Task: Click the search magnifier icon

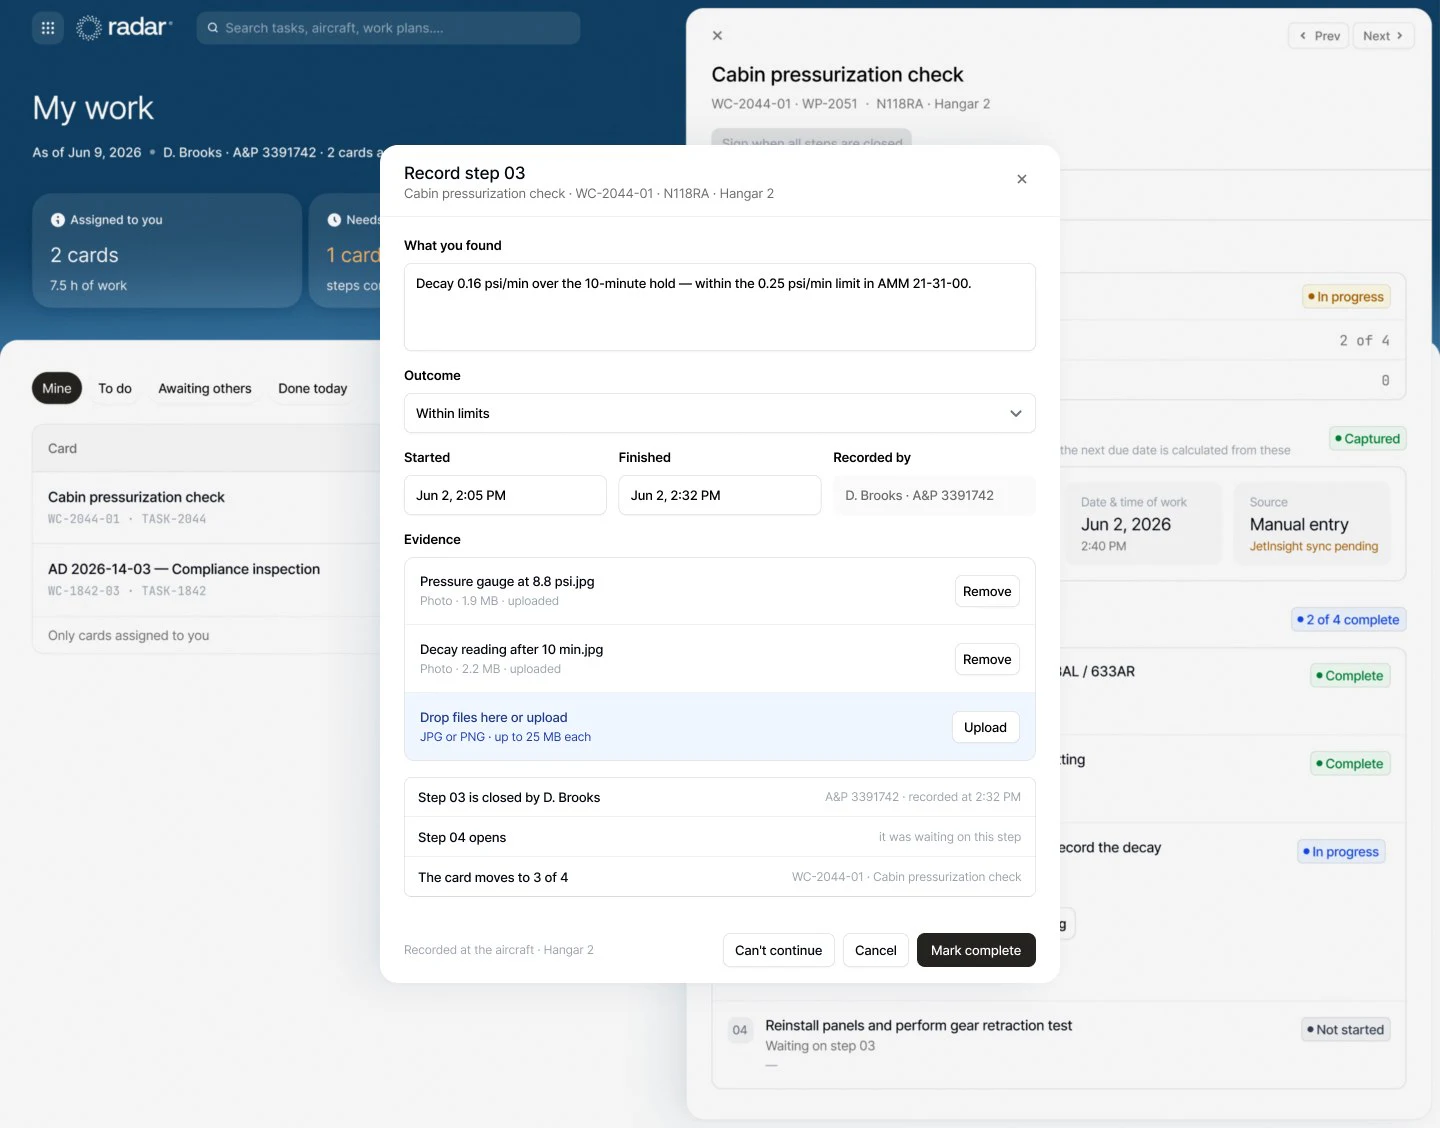Action: click(x=213, y=28)
